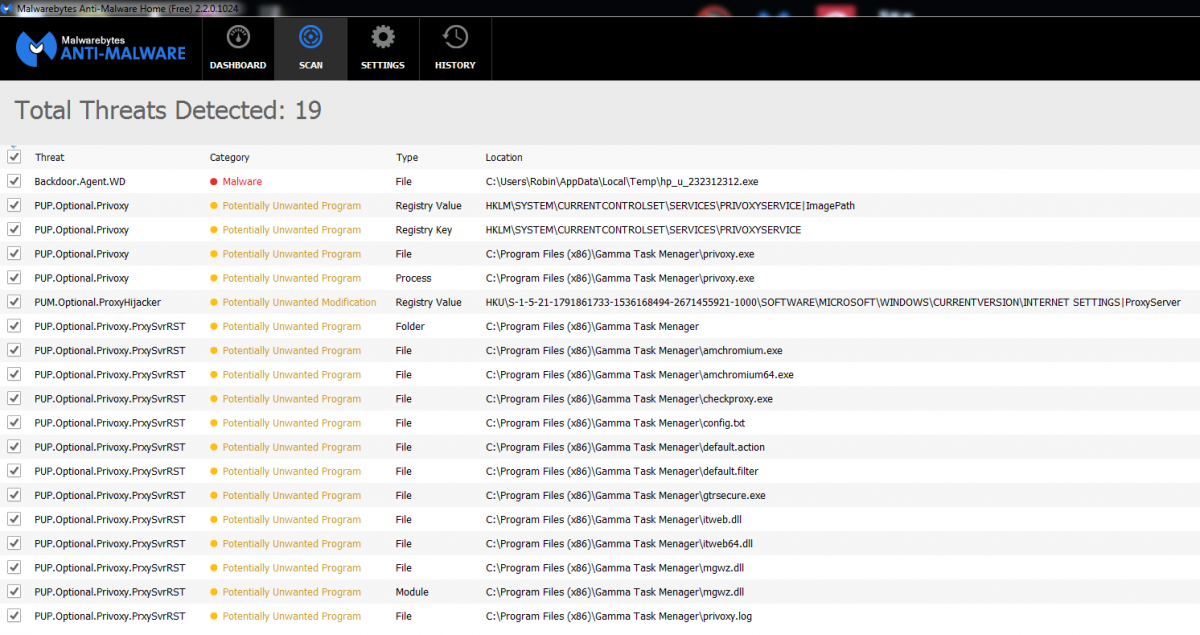
Task: Click the default.action file path
Action: (625, 447)
